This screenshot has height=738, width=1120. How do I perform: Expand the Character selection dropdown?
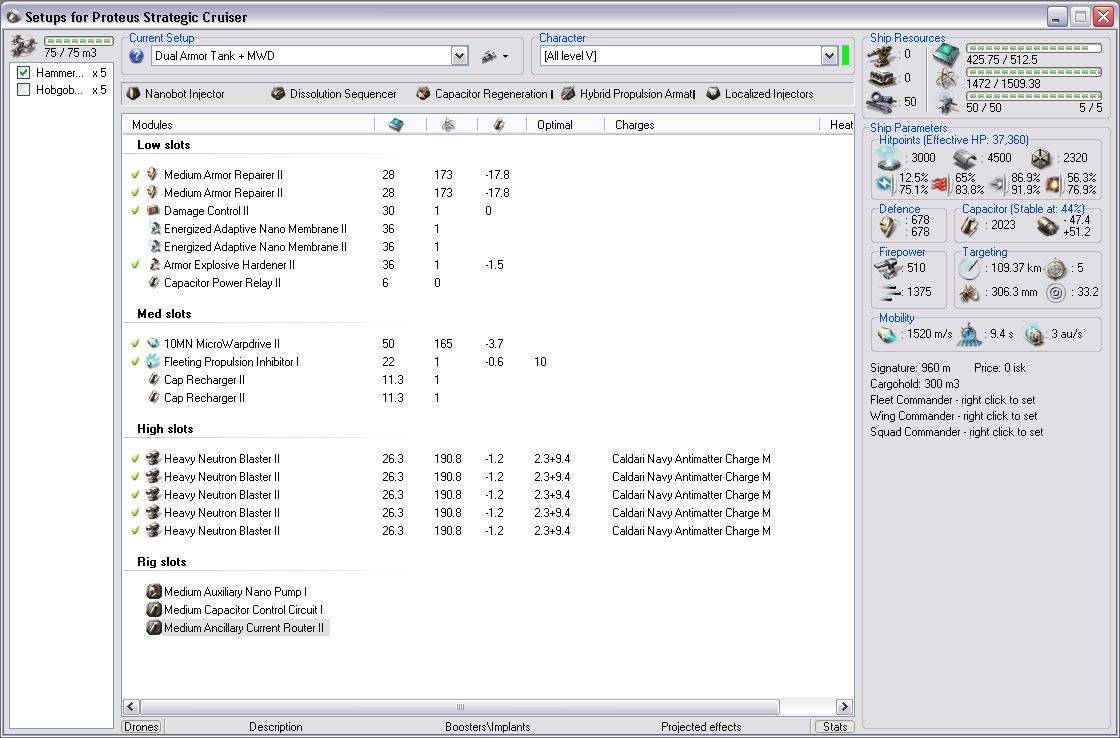click(x=829, y=57)
